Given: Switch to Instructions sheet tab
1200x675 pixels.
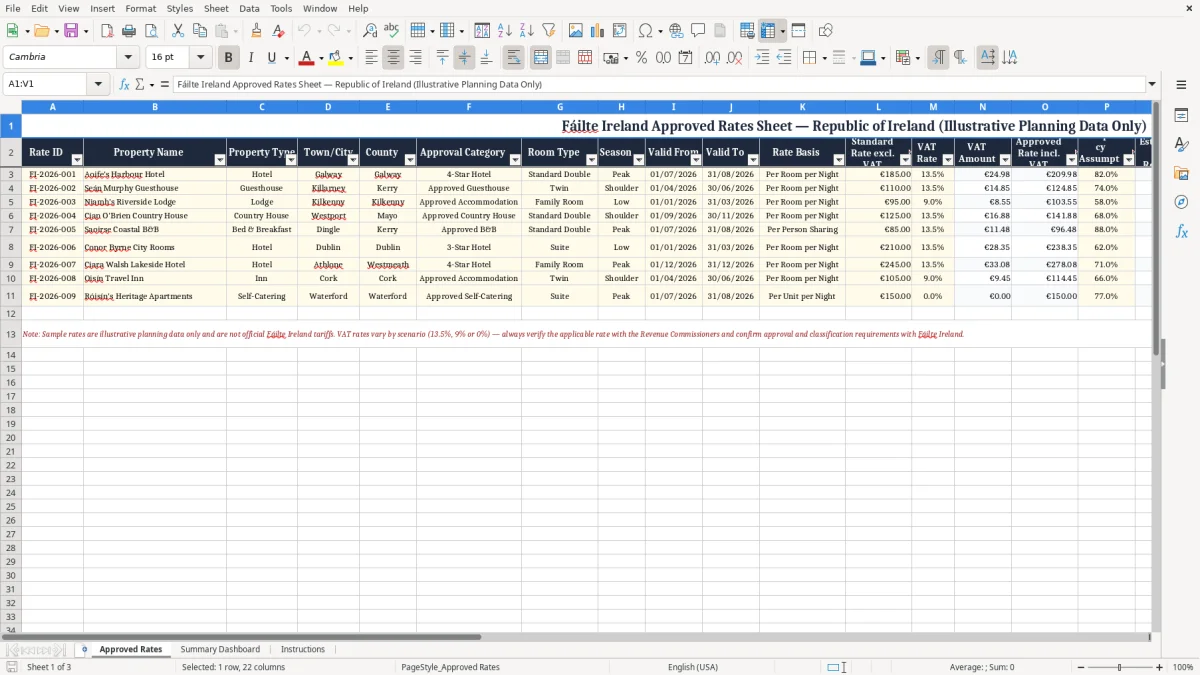Looking at the screenshot, I should (302, 649).
